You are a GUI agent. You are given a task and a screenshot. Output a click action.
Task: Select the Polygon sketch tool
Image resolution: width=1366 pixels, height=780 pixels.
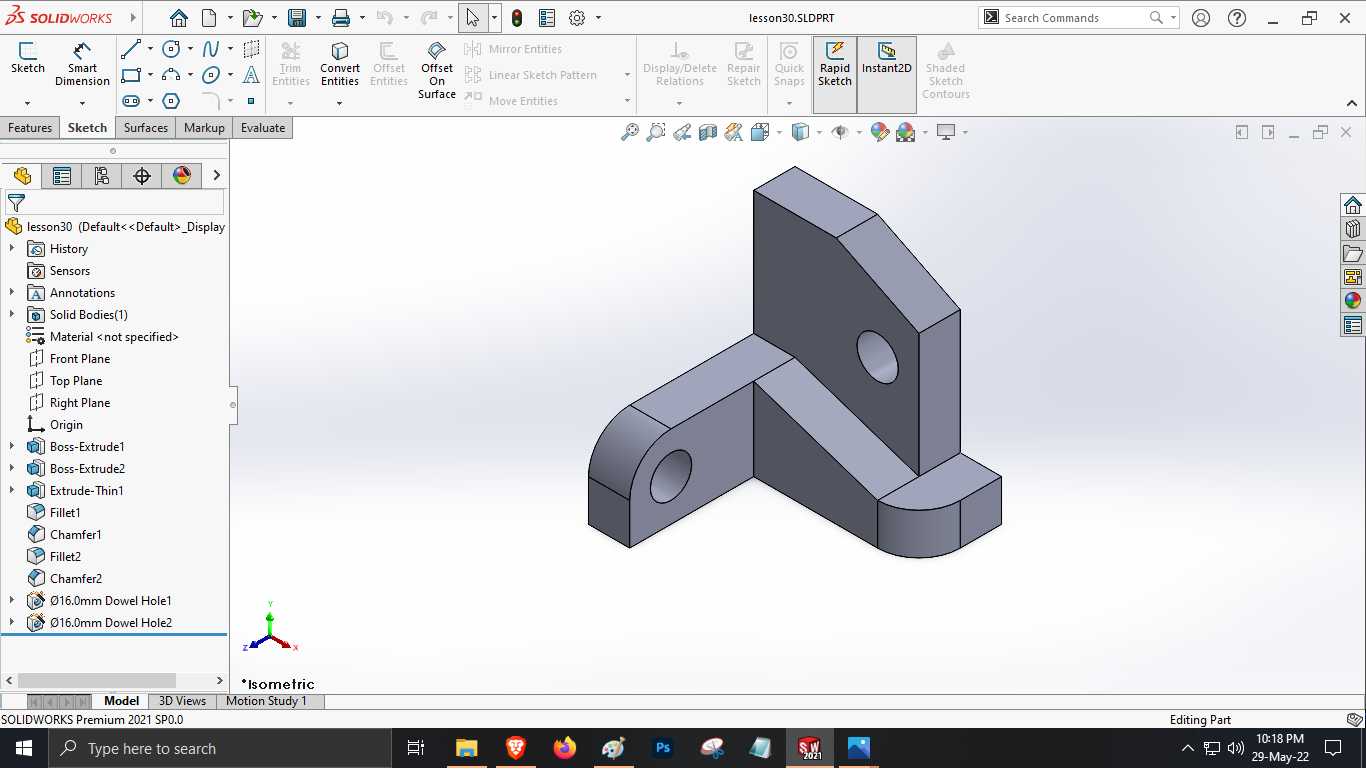(x=171, y=101)
